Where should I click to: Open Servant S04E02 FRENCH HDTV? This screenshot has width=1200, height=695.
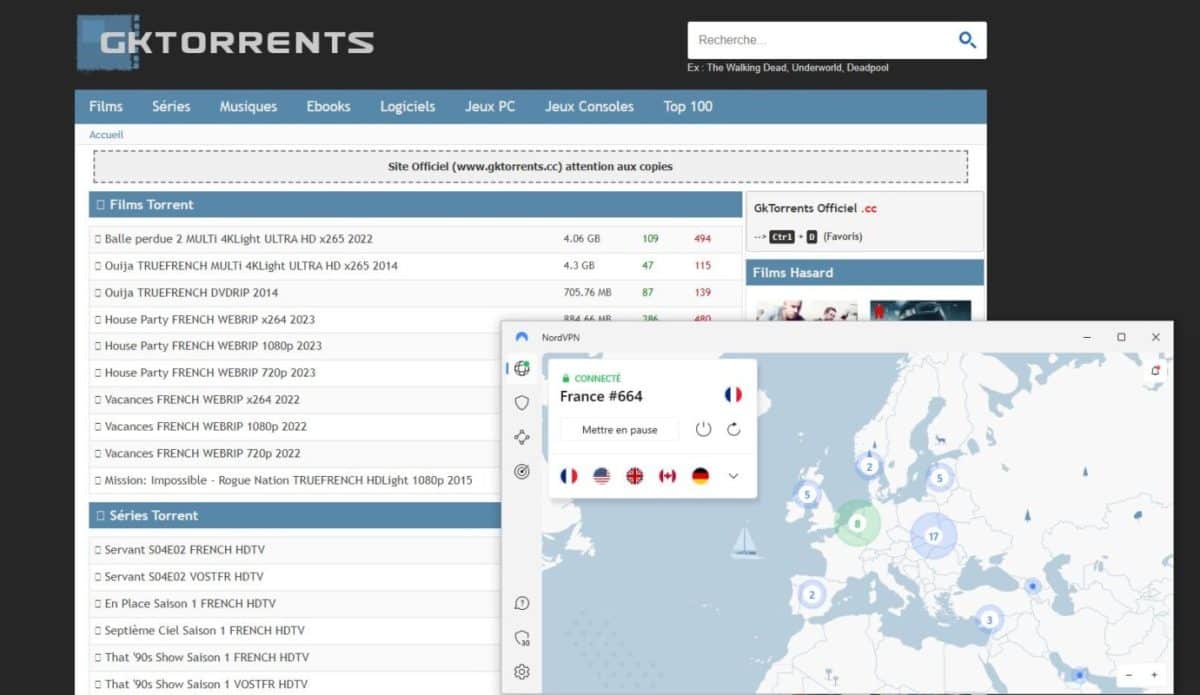(185, 550)
